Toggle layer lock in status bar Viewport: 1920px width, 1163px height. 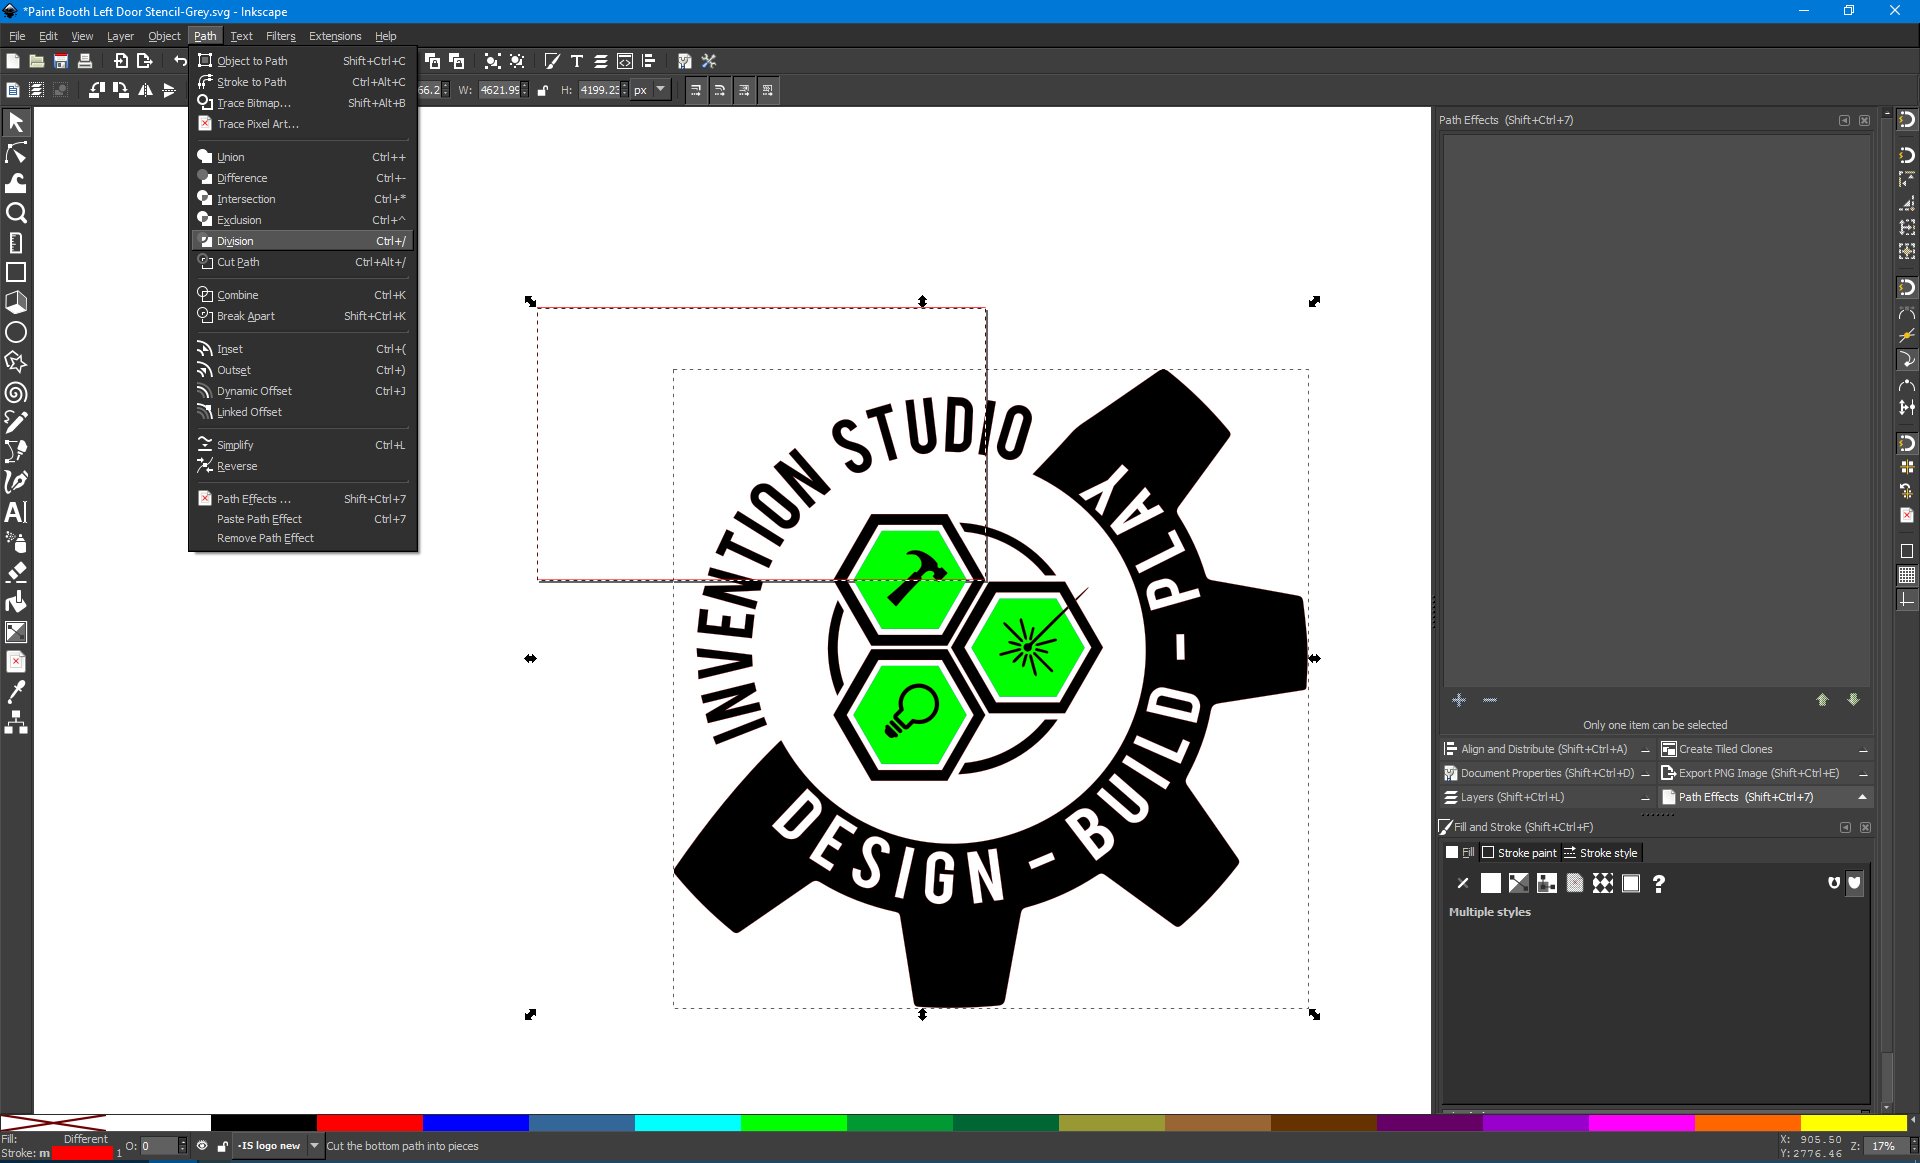222,1146
